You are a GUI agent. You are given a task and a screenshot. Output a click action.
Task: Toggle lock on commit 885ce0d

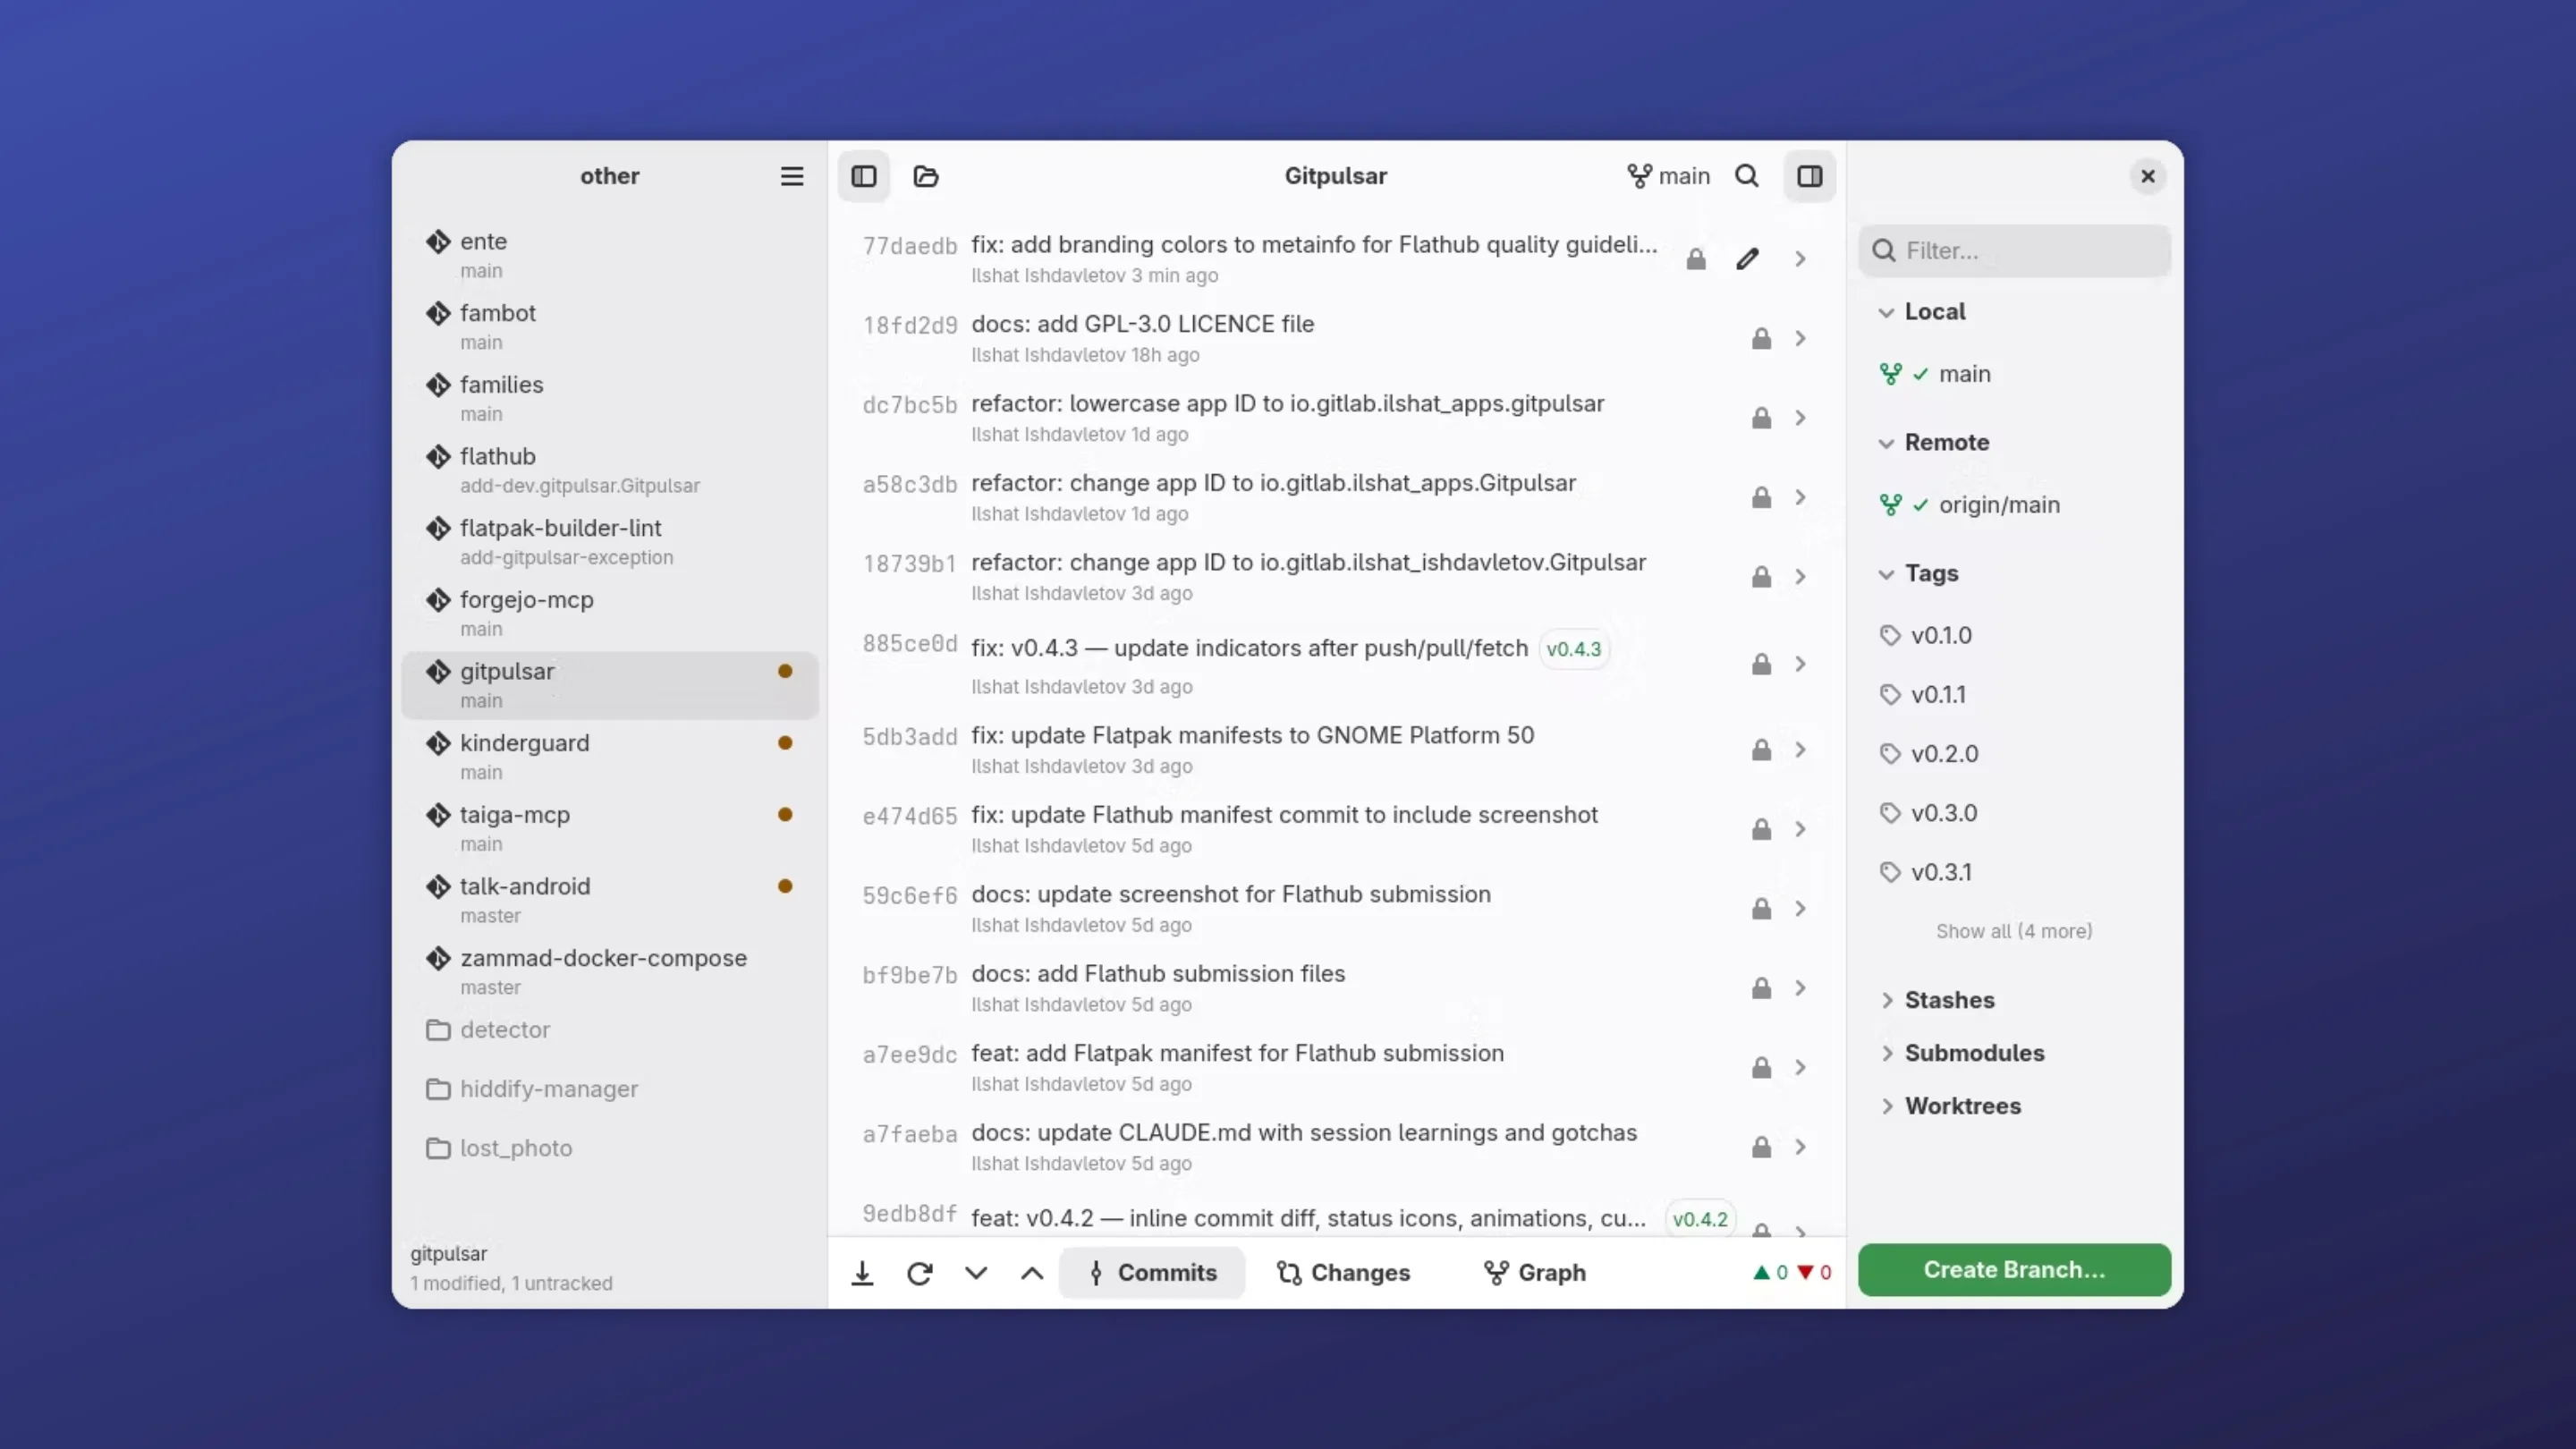[x=1760, y=663]
